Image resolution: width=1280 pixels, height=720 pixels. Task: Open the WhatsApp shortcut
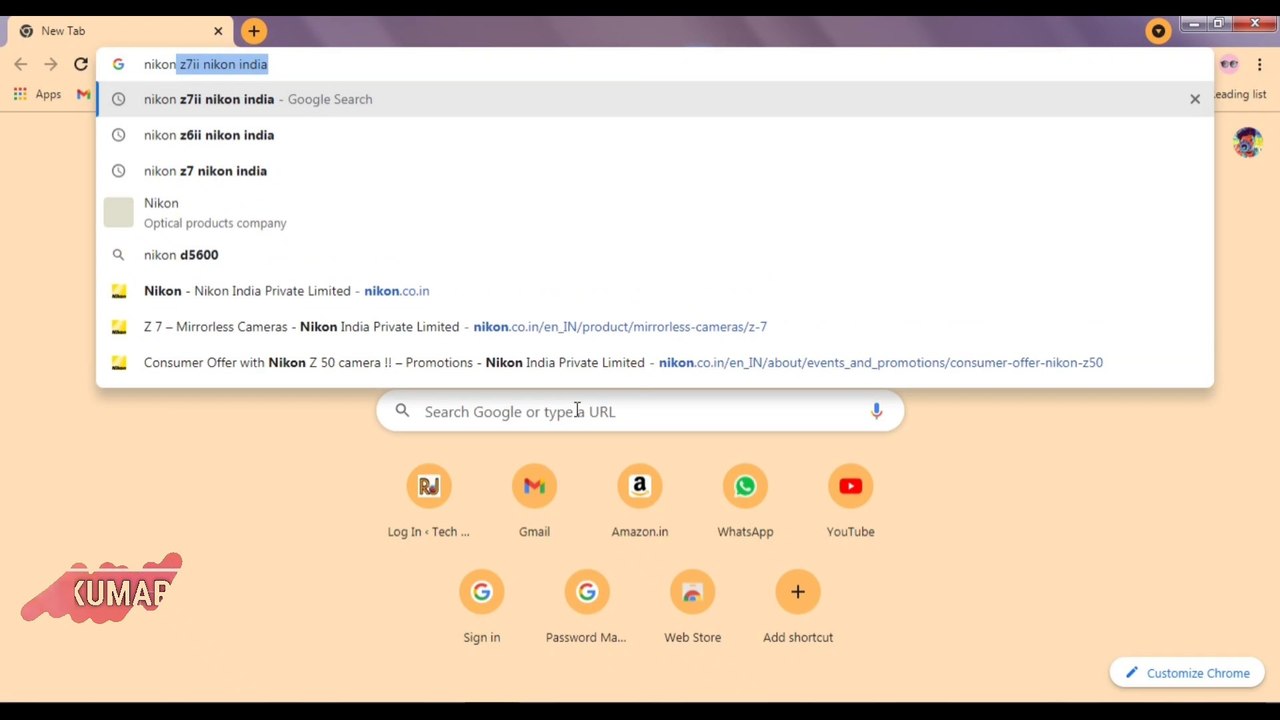(745, 502)
